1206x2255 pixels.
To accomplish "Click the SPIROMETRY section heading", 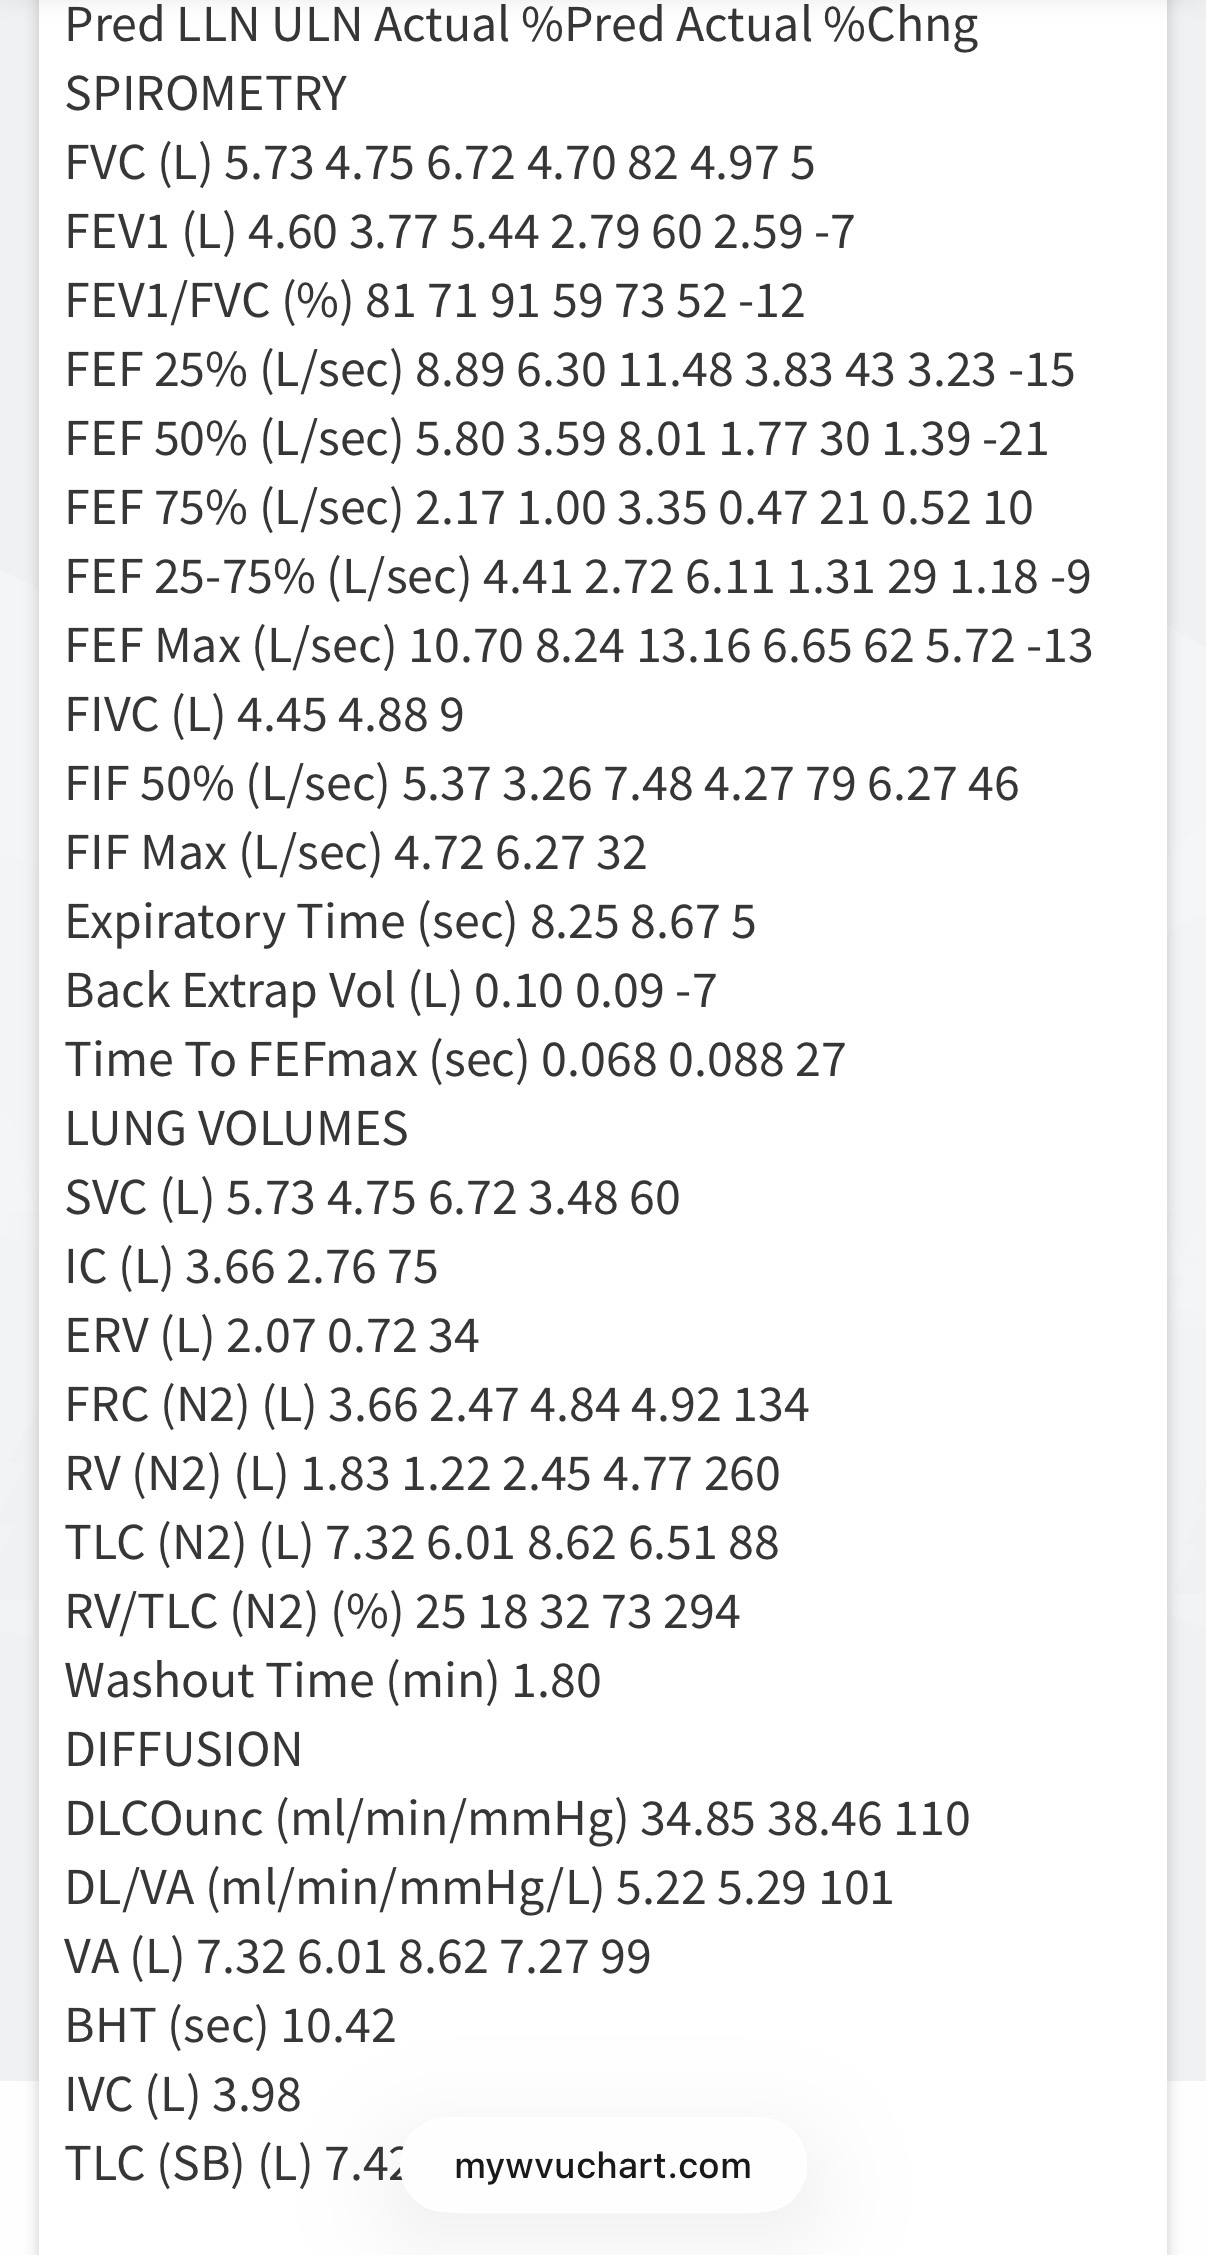I will tap(206, 94).
